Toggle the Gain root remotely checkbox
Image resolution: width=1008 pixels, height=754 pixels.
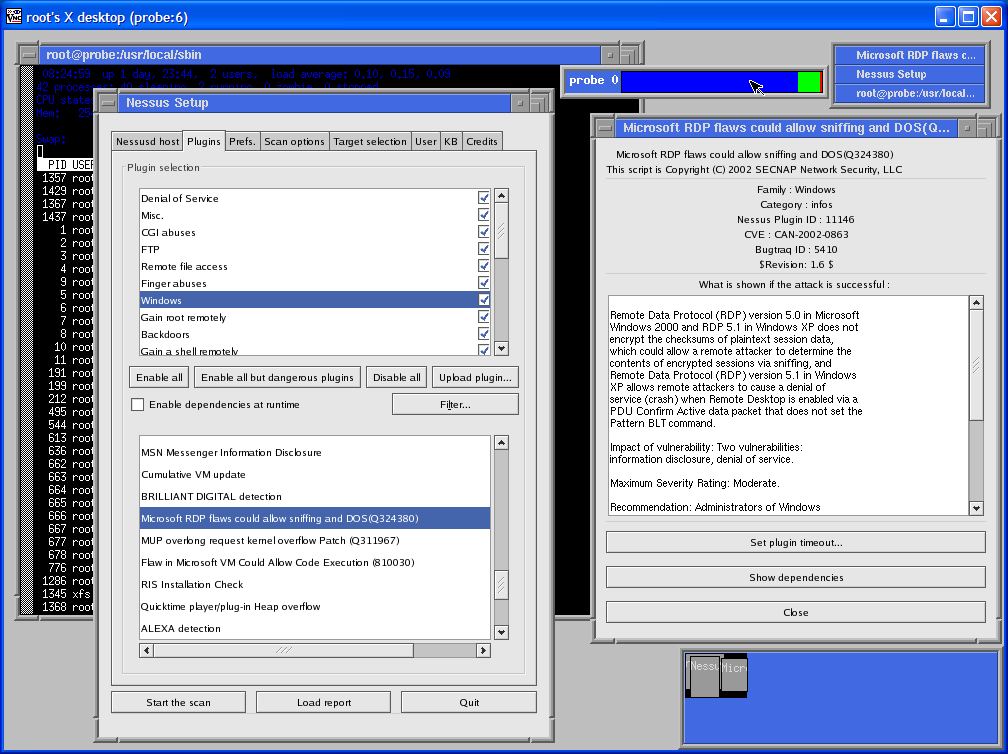point(483,317)
